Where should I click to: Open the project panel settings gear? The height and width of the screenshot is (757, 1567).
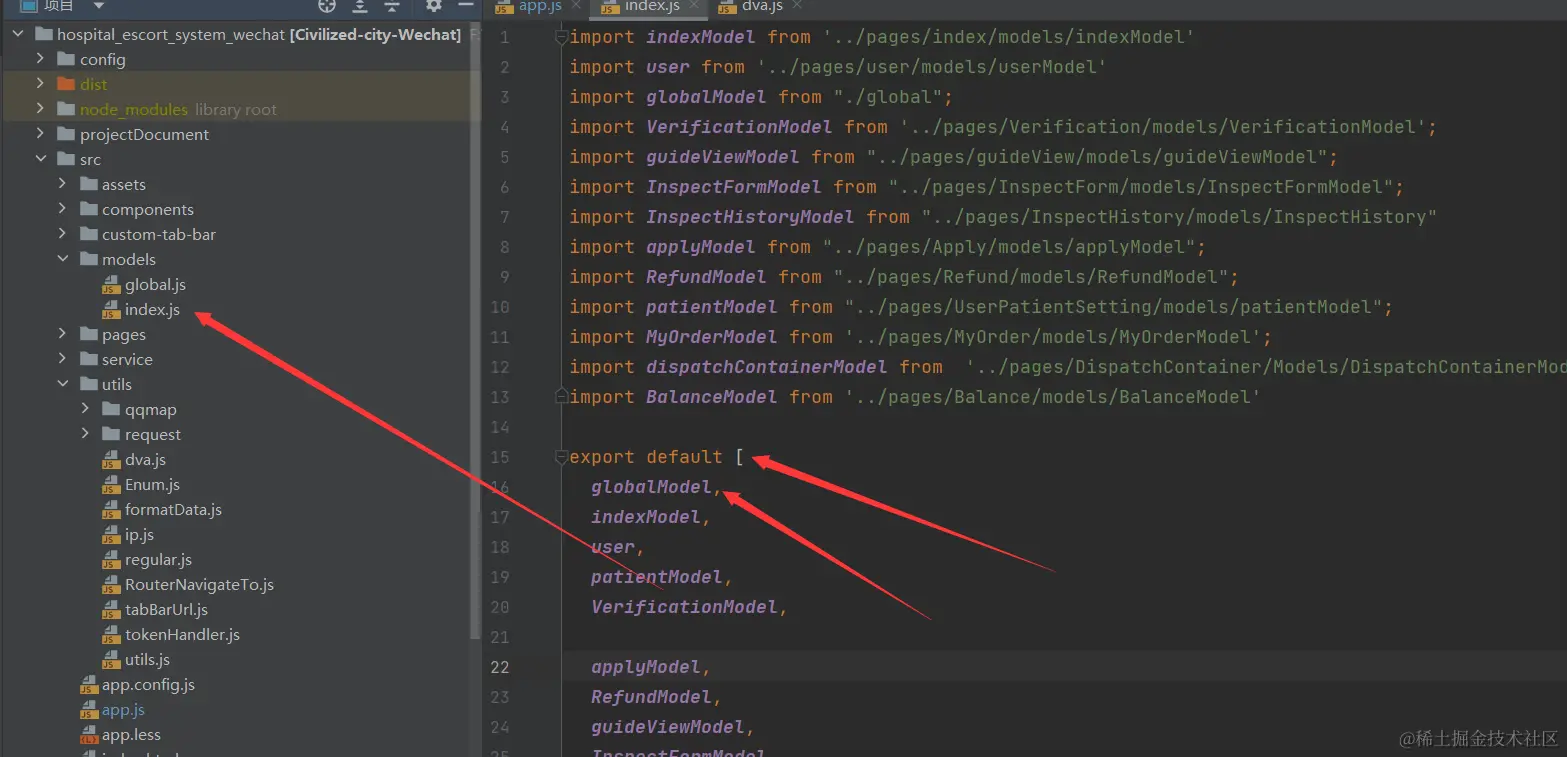[434, 6]
